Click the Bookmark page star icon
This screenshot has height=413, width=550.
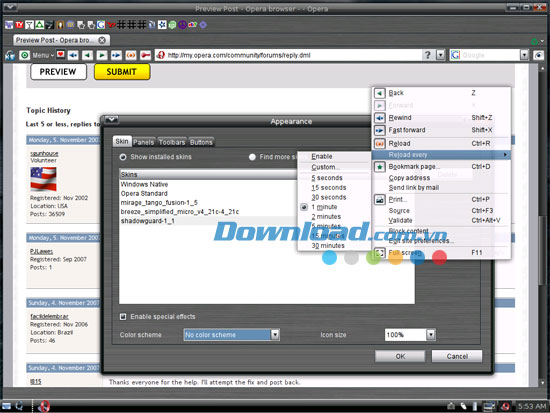[x=380, y=167]
